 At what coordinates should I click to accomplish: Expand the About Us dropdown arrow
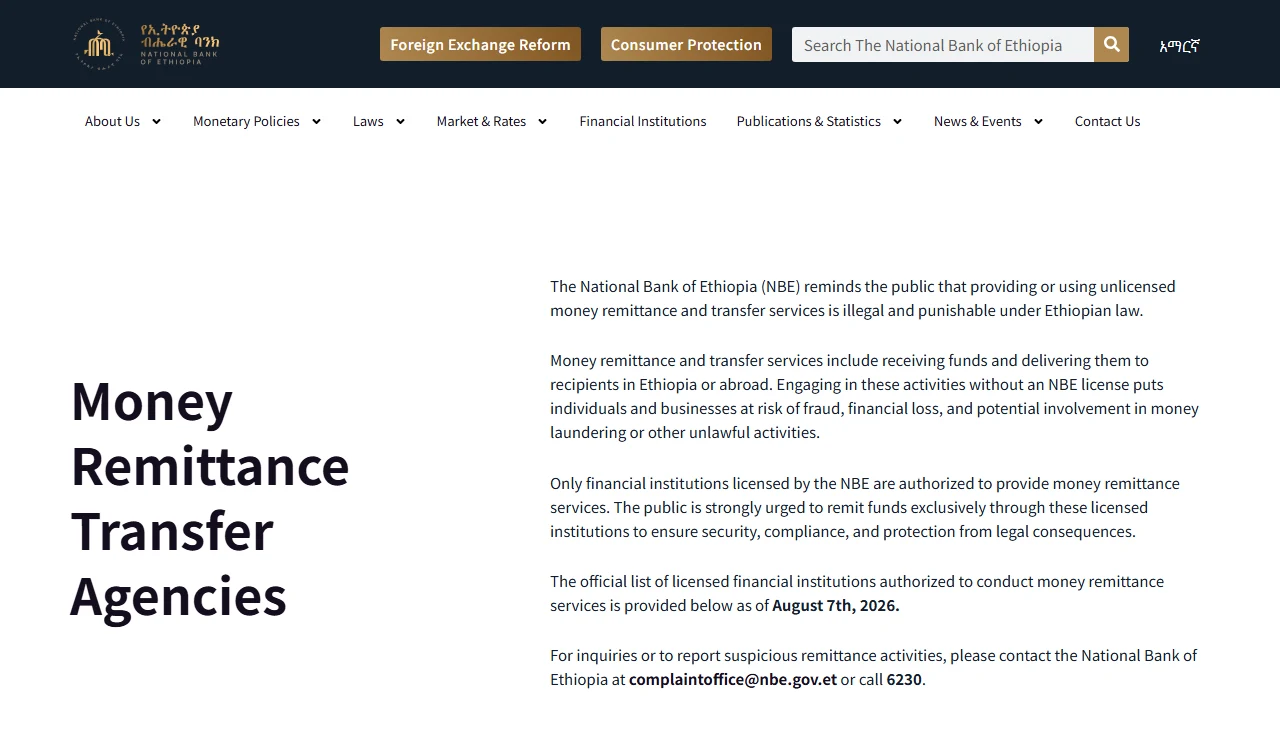point(156,121)
